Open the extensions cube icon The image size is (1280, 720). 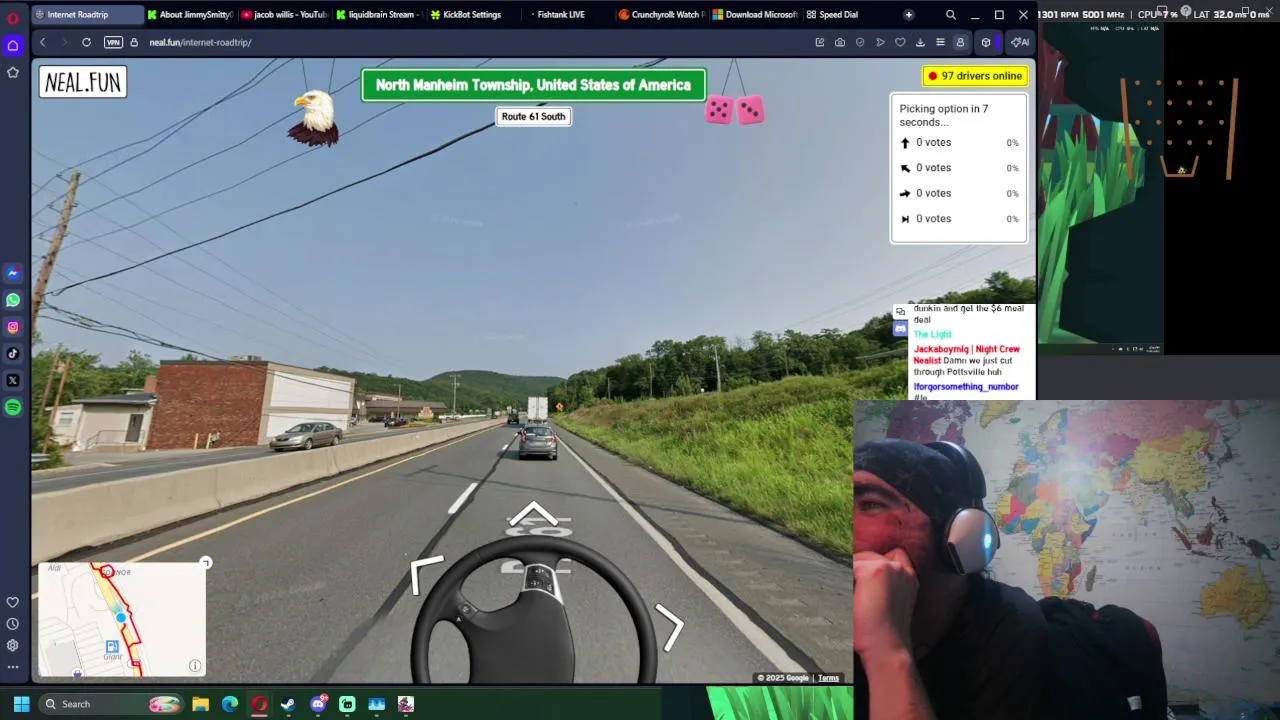point(986,42)
